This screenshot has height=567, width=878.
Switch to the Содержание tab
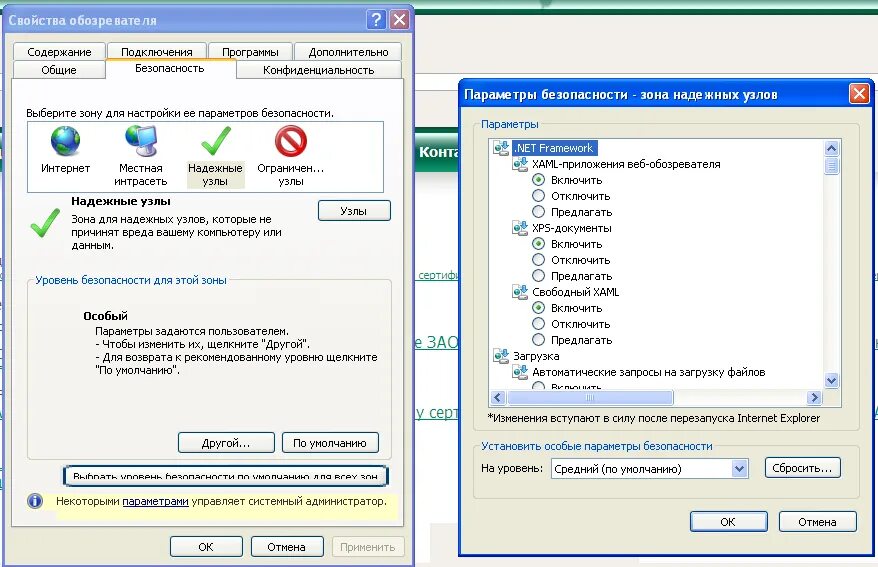click(59, 52)
